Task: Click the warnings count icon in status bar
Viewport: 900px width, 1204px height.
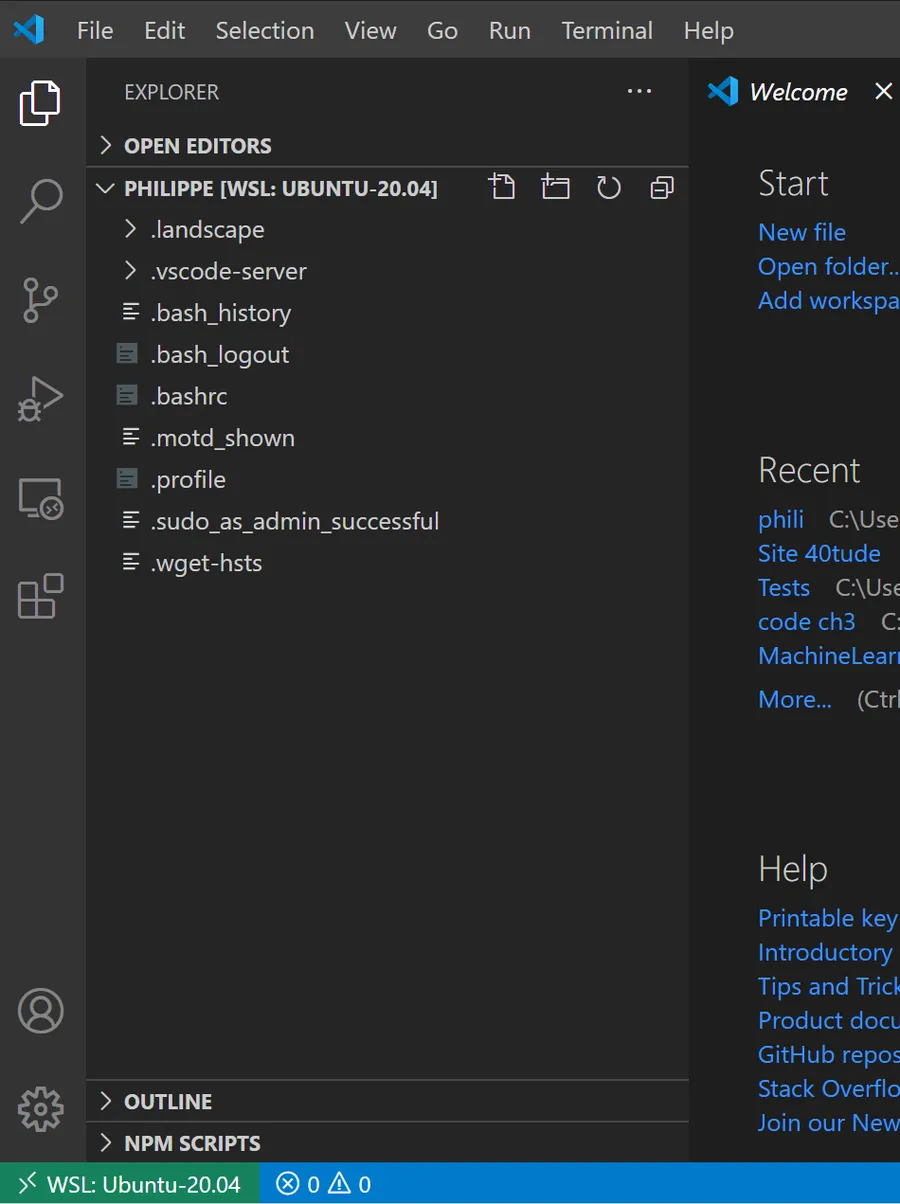Action: pos(340,1184)
